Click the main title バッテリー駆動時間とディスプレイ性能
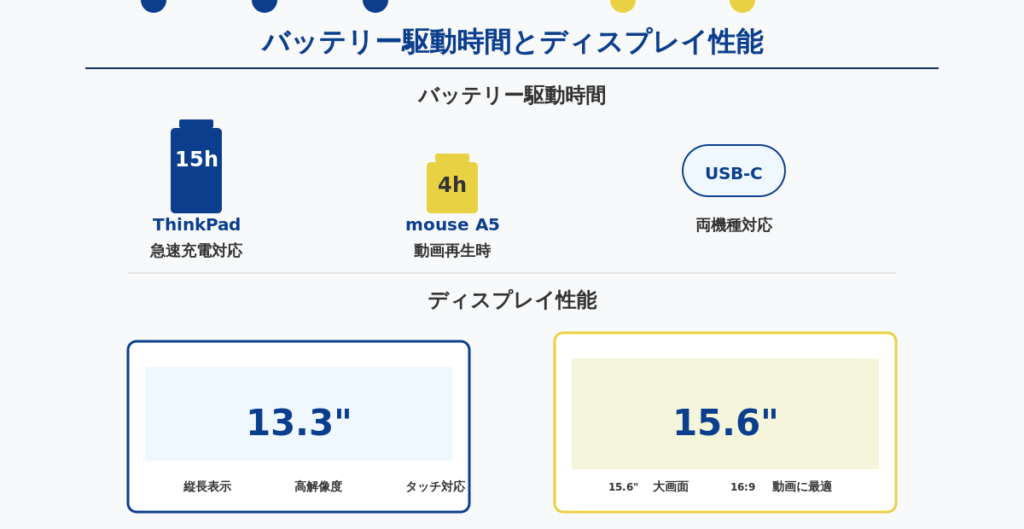The height and width of the screenshot is (529, 1024). [512, 42]
